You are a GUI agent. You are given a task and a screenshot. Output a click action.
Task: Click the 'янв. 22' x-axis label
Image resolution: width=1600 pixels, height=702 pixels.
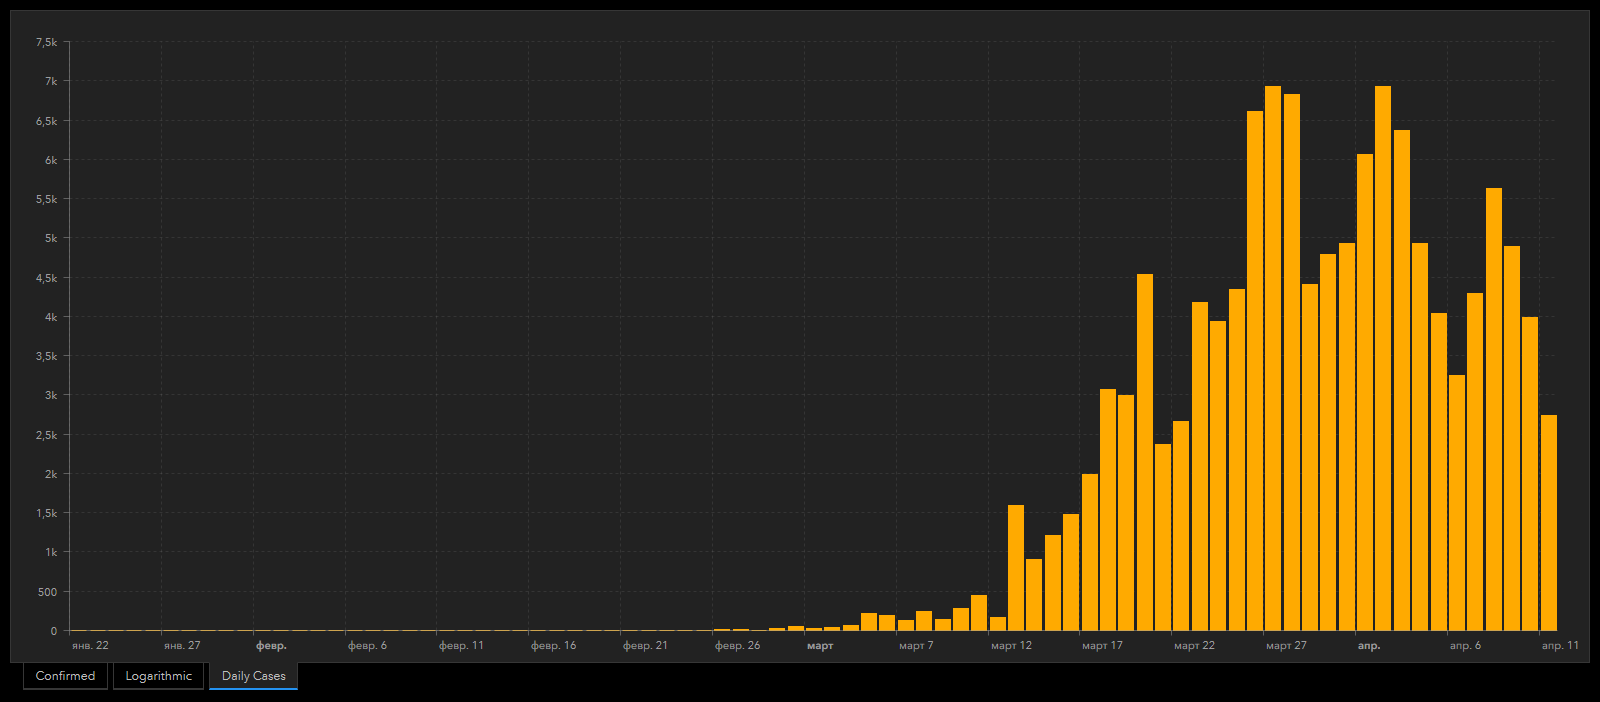point(90,646)
